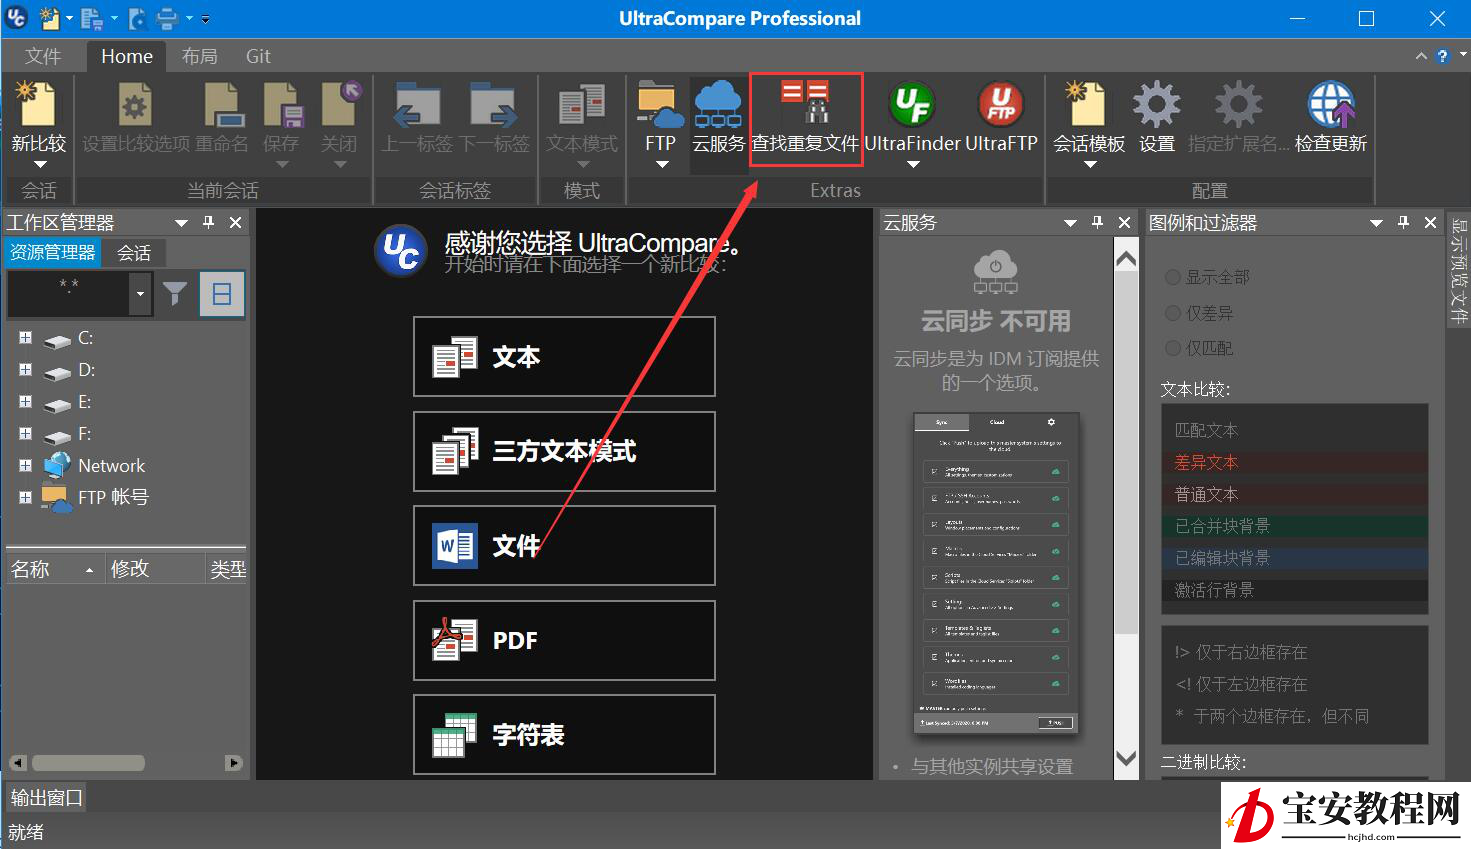Start a 文本 comparison
This screenshot has width=1471, height=849.
pyautogui.click(x=564, y=357)
